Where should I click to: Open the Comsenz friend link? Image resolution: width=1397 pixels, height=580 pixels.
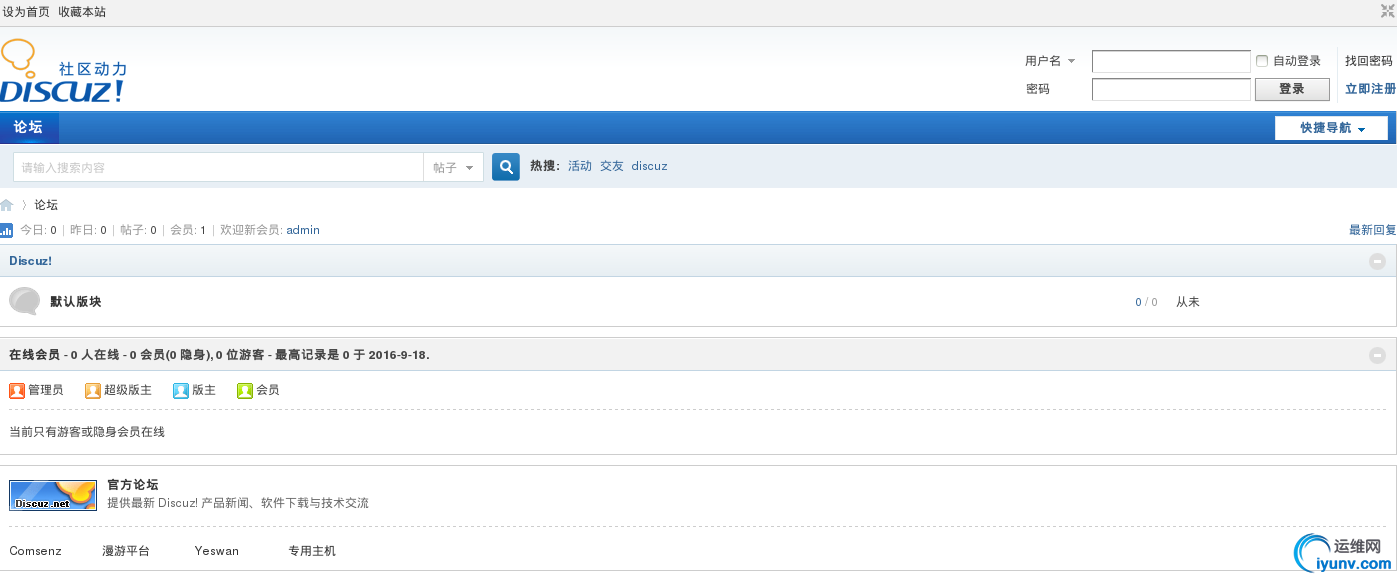35,551
